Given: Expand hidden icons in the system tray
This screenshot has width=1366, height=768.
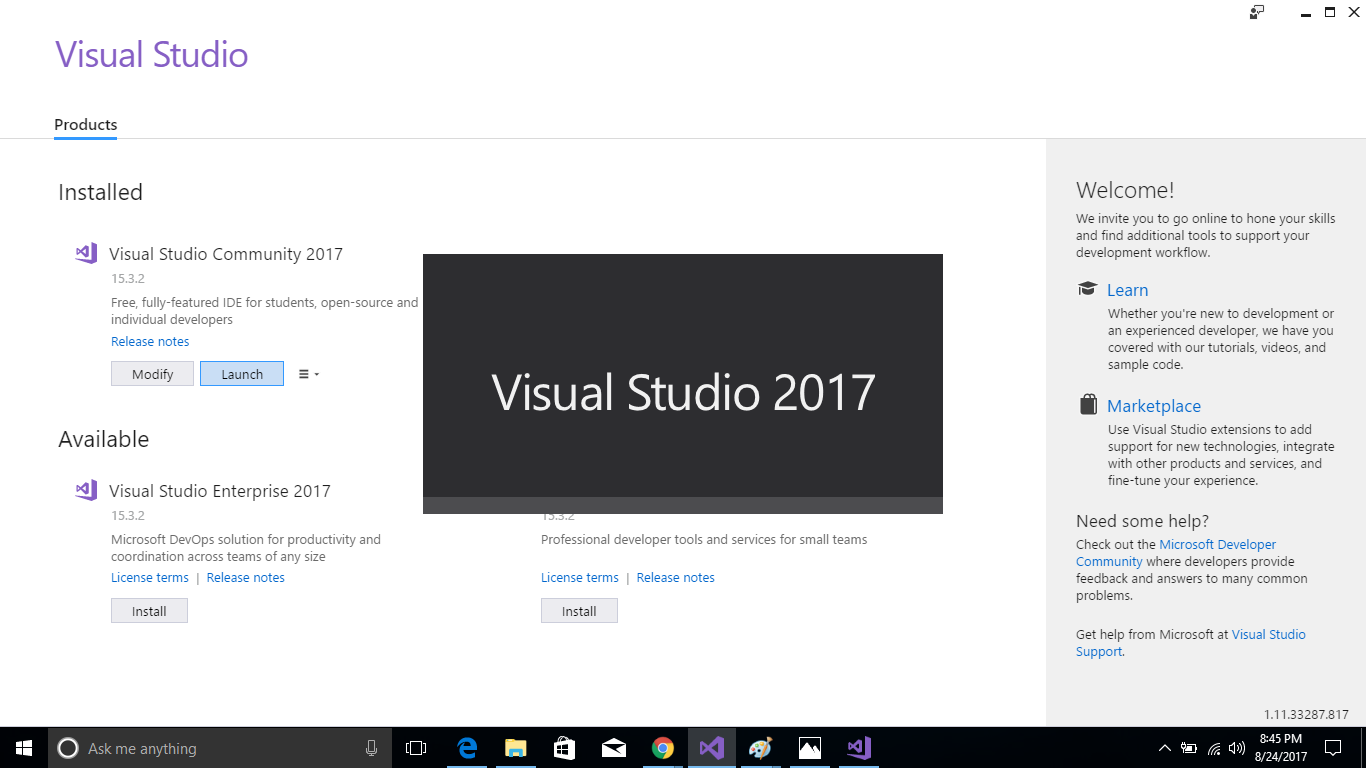Looking at the screenshot, I should coord(1164,747).
